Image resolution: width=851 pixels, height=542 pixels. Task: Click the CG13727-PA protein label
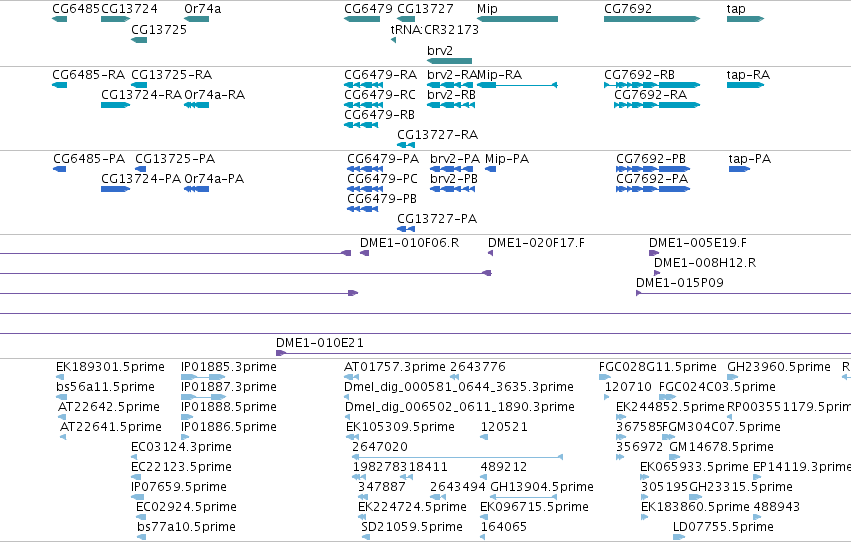[x=437, y=219]
